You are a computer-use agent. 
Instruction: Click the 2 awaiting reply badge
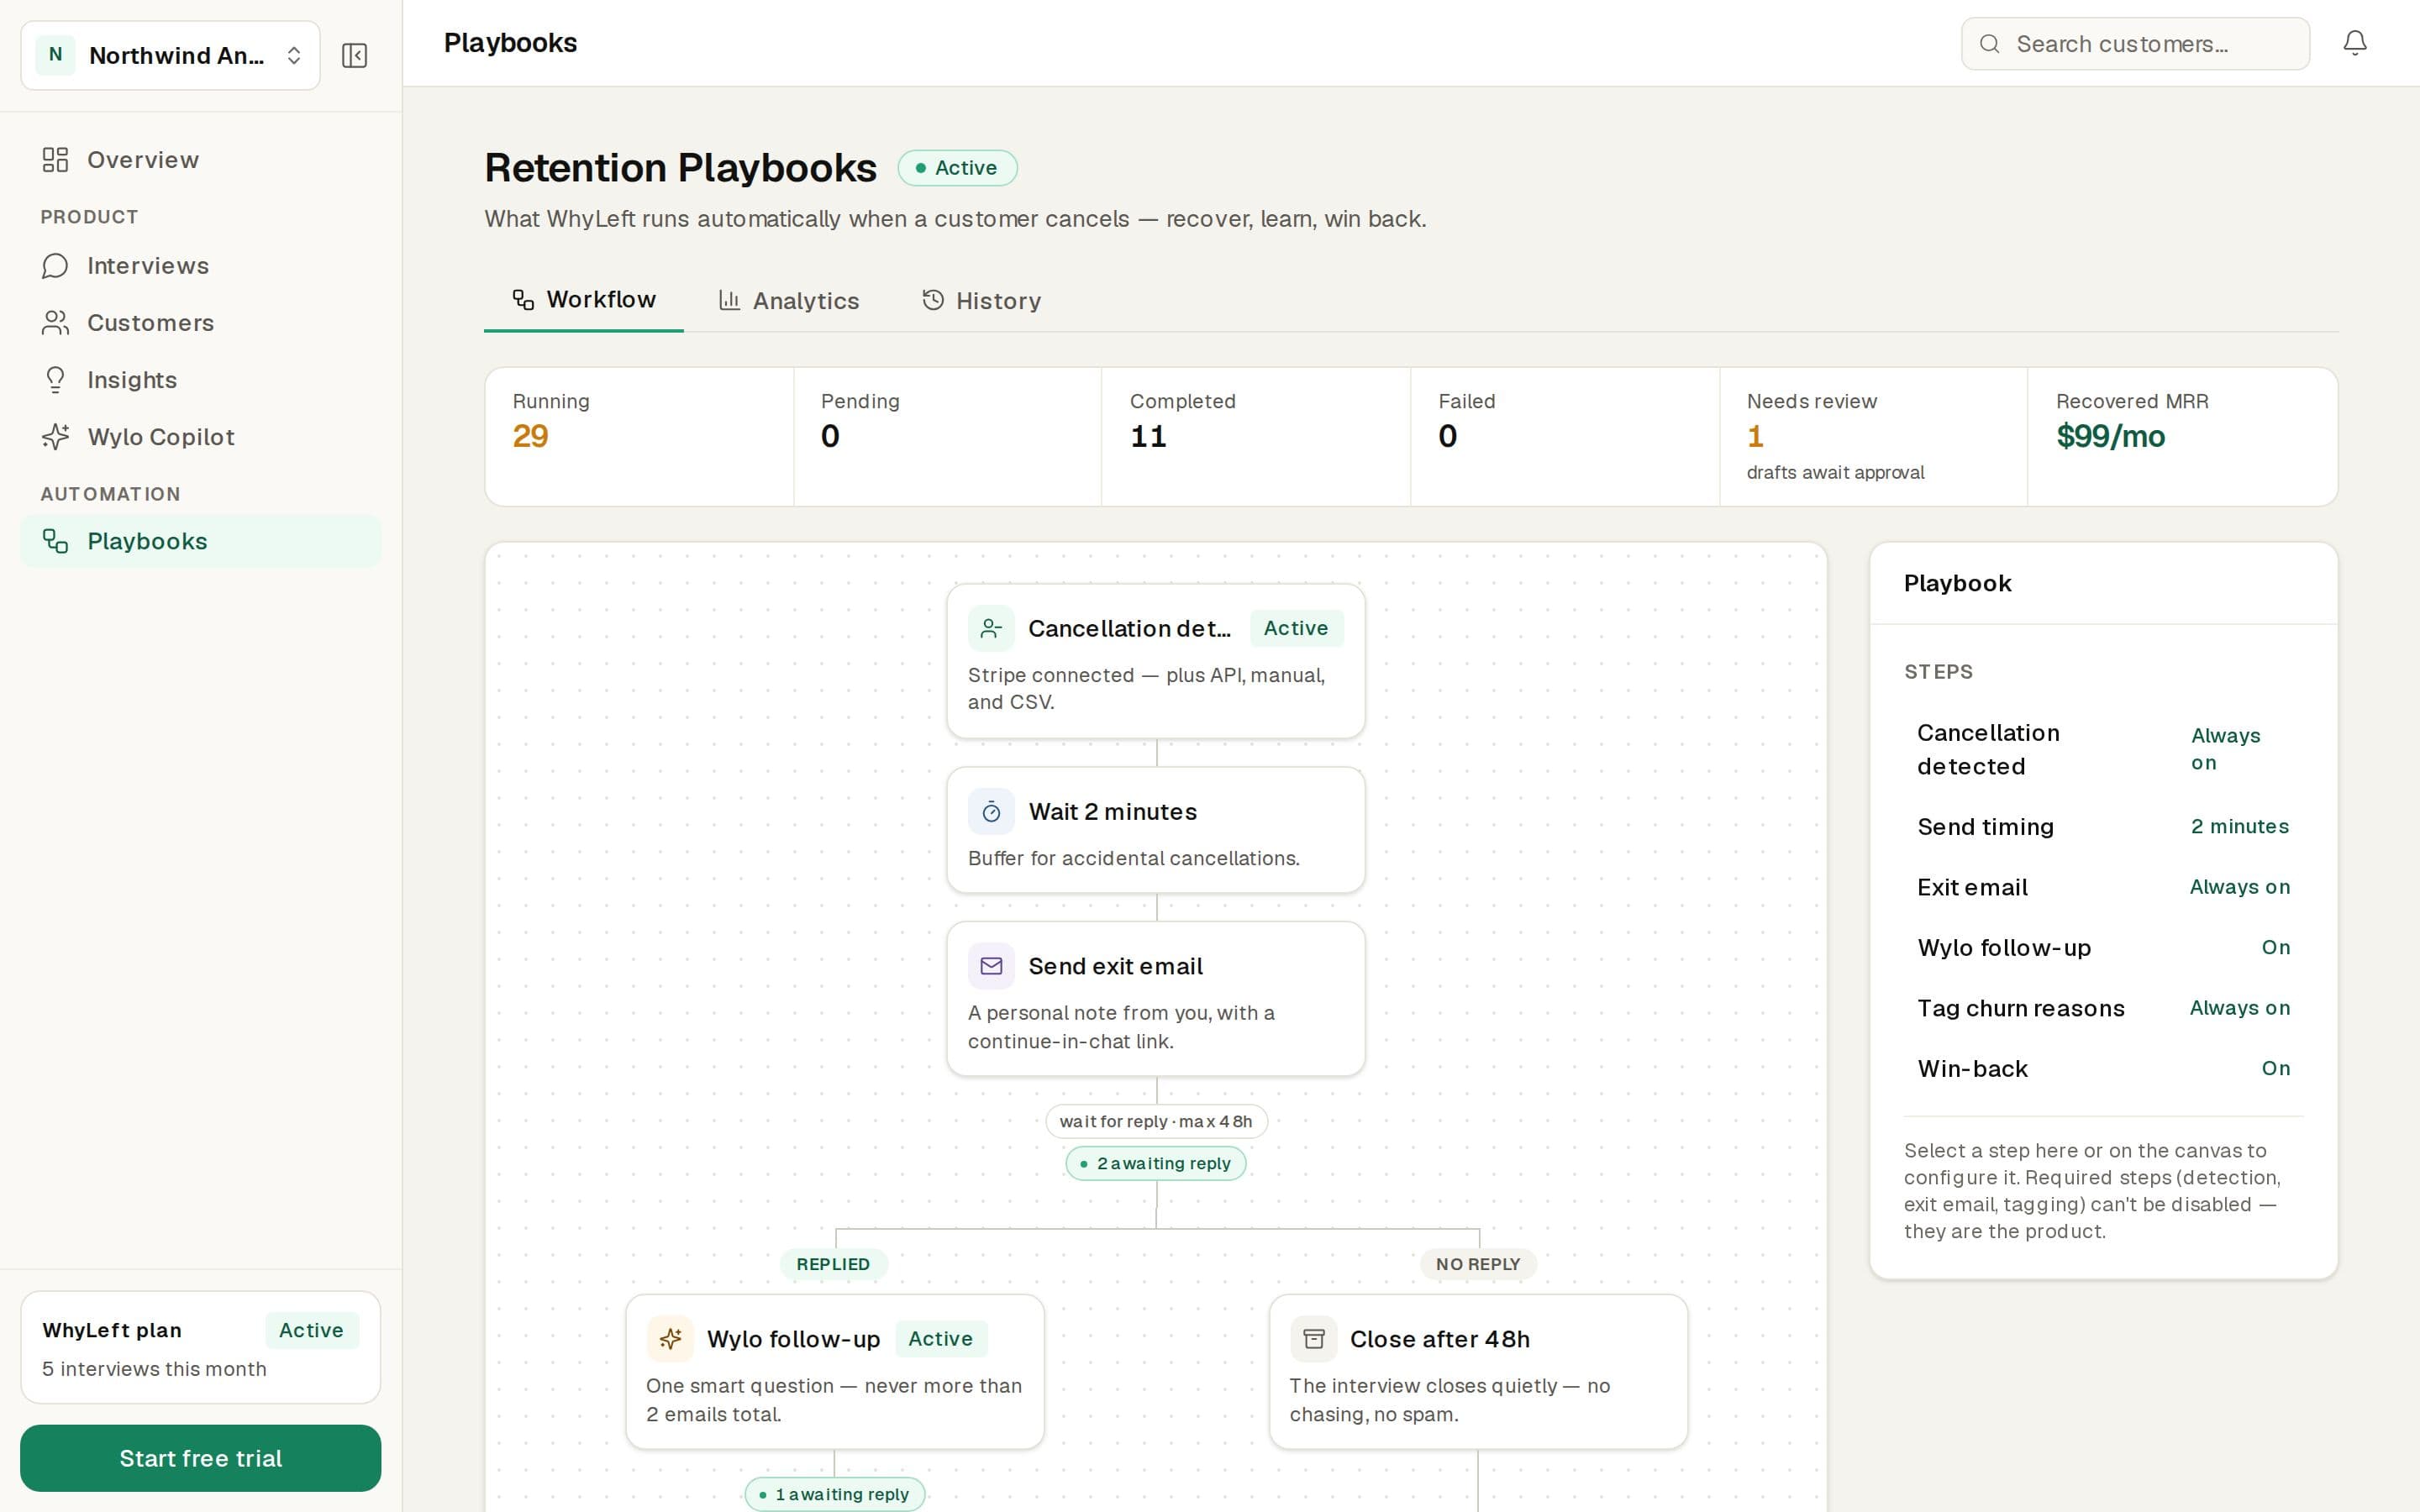point(1156,1163)
